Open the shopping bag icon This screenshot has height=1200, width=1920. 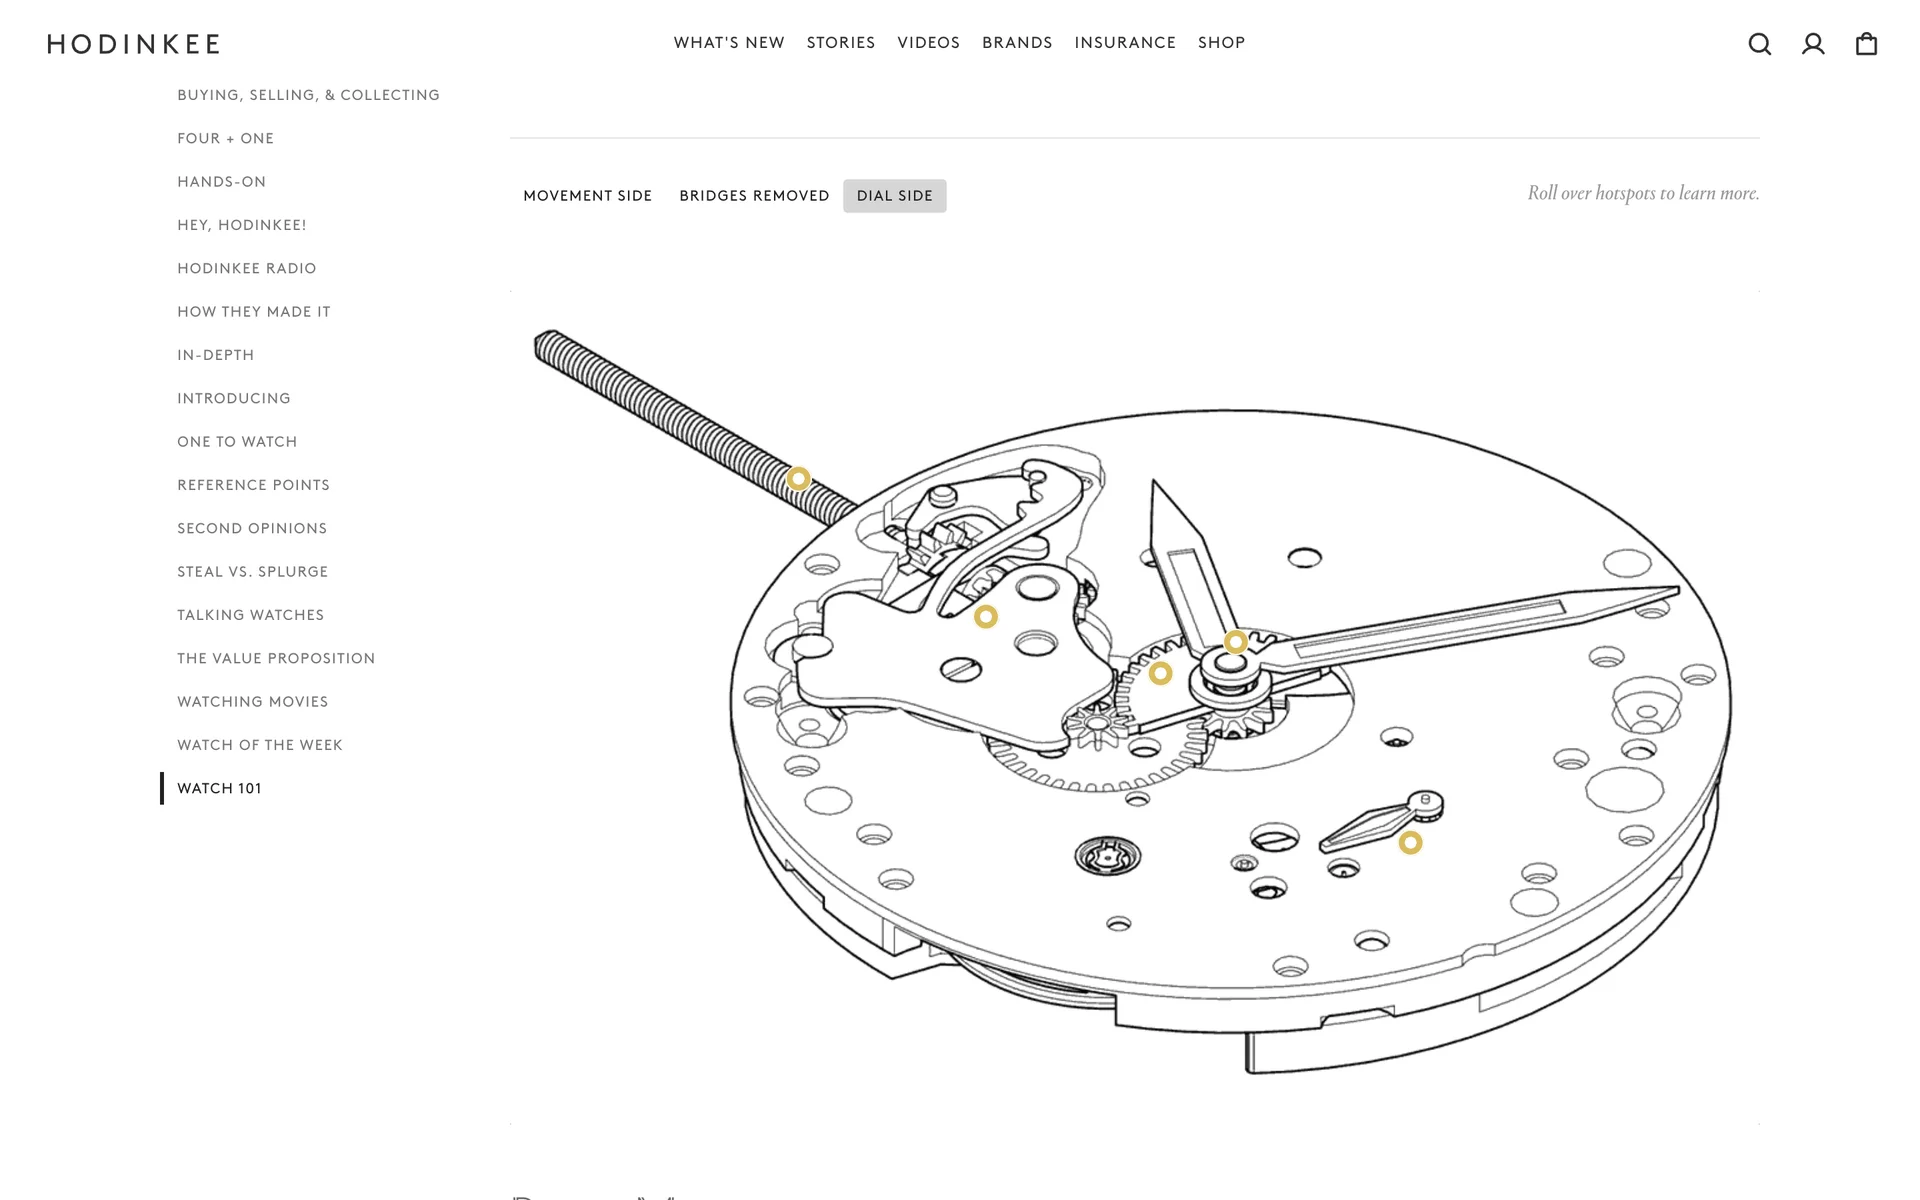coord(1866,44)
